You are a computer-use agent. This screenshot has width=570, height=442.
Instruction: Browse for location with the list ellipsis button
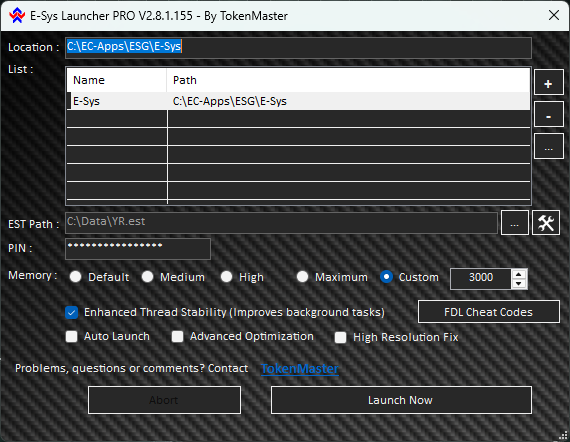[x=548, y=146]
